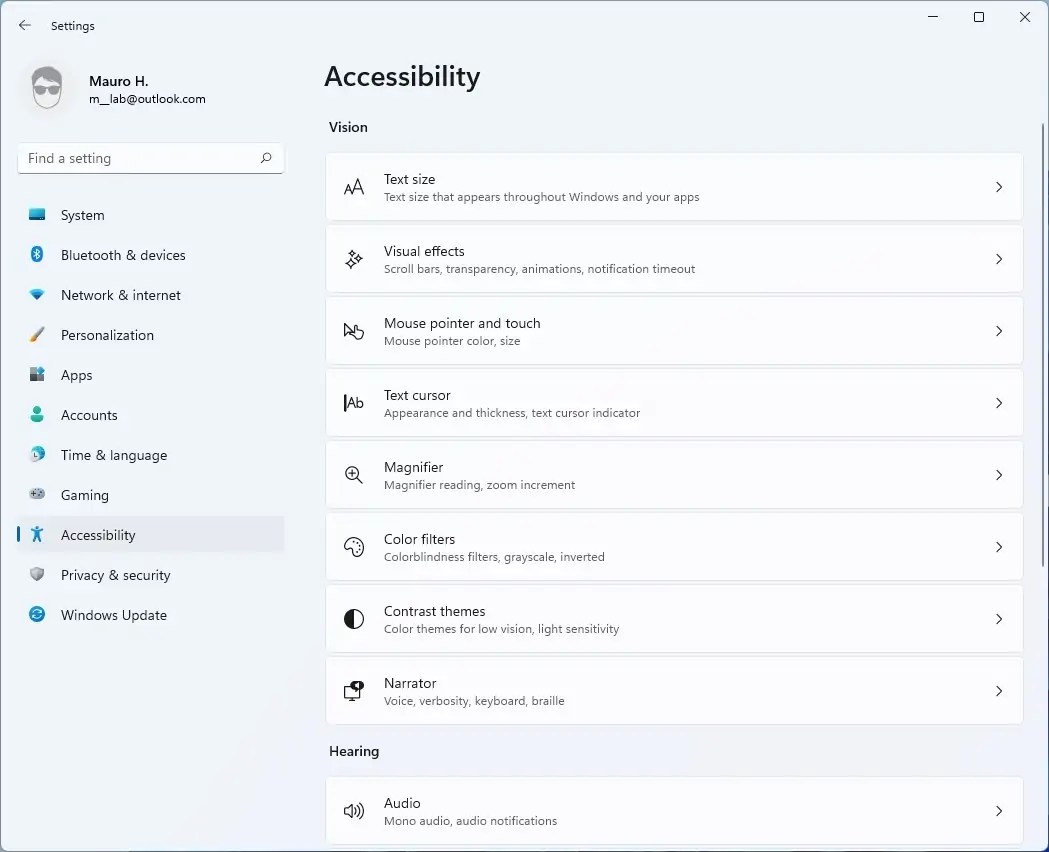This screenshot has height=852, width=1049.
Task: Open Mauro H. account profile
Action: coord(118,89)
